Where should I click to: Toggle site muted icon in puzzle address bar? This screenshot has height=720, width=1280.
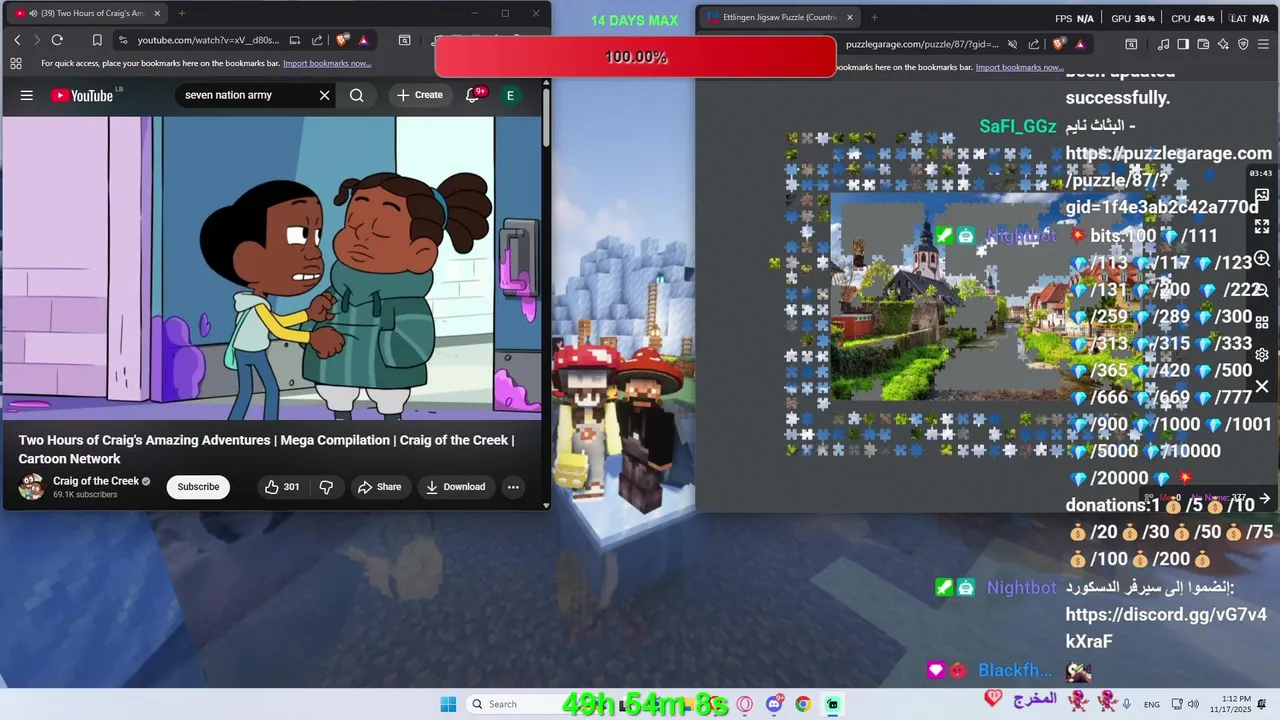[x=1012, y=44]
